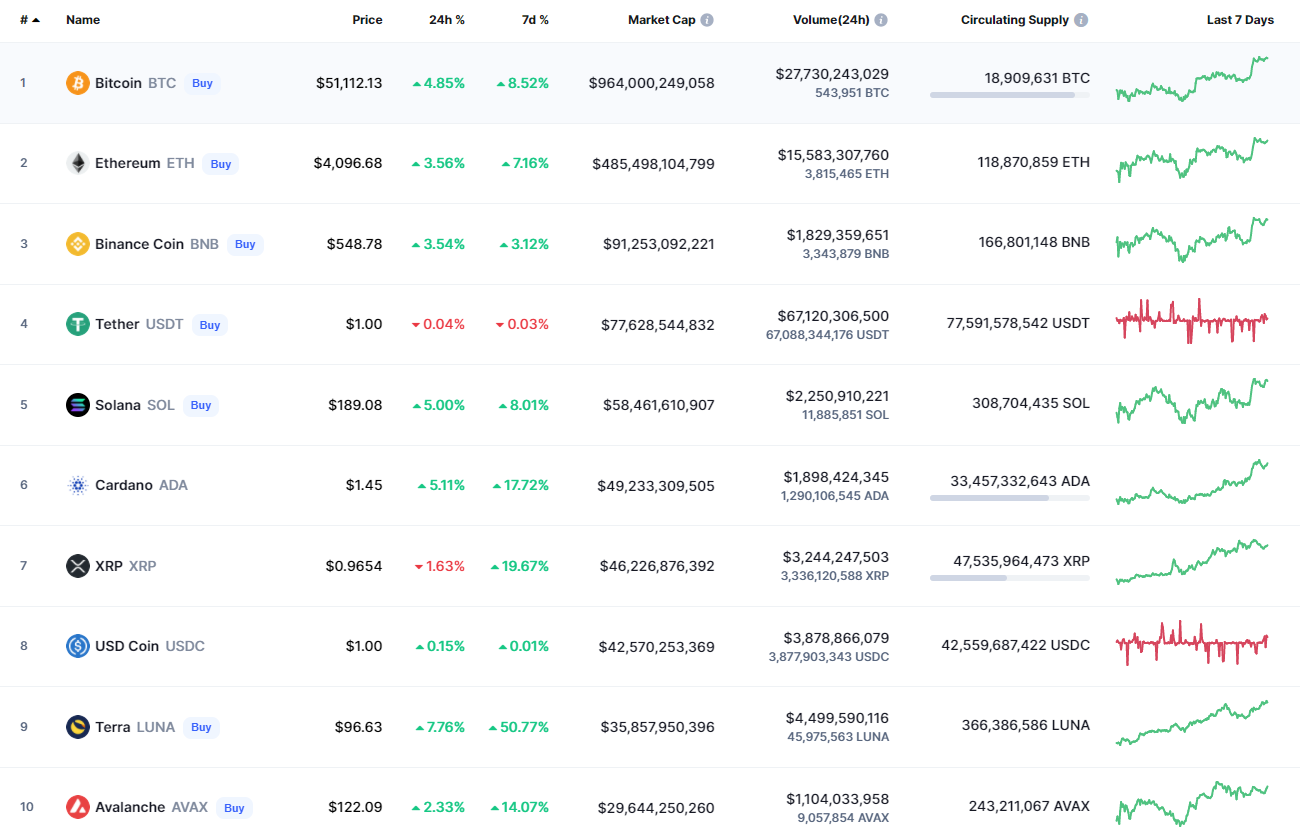Click the USD Coin logo icon
The width and height of the screenshot is (1300, 835).
(x=77, y=646)
